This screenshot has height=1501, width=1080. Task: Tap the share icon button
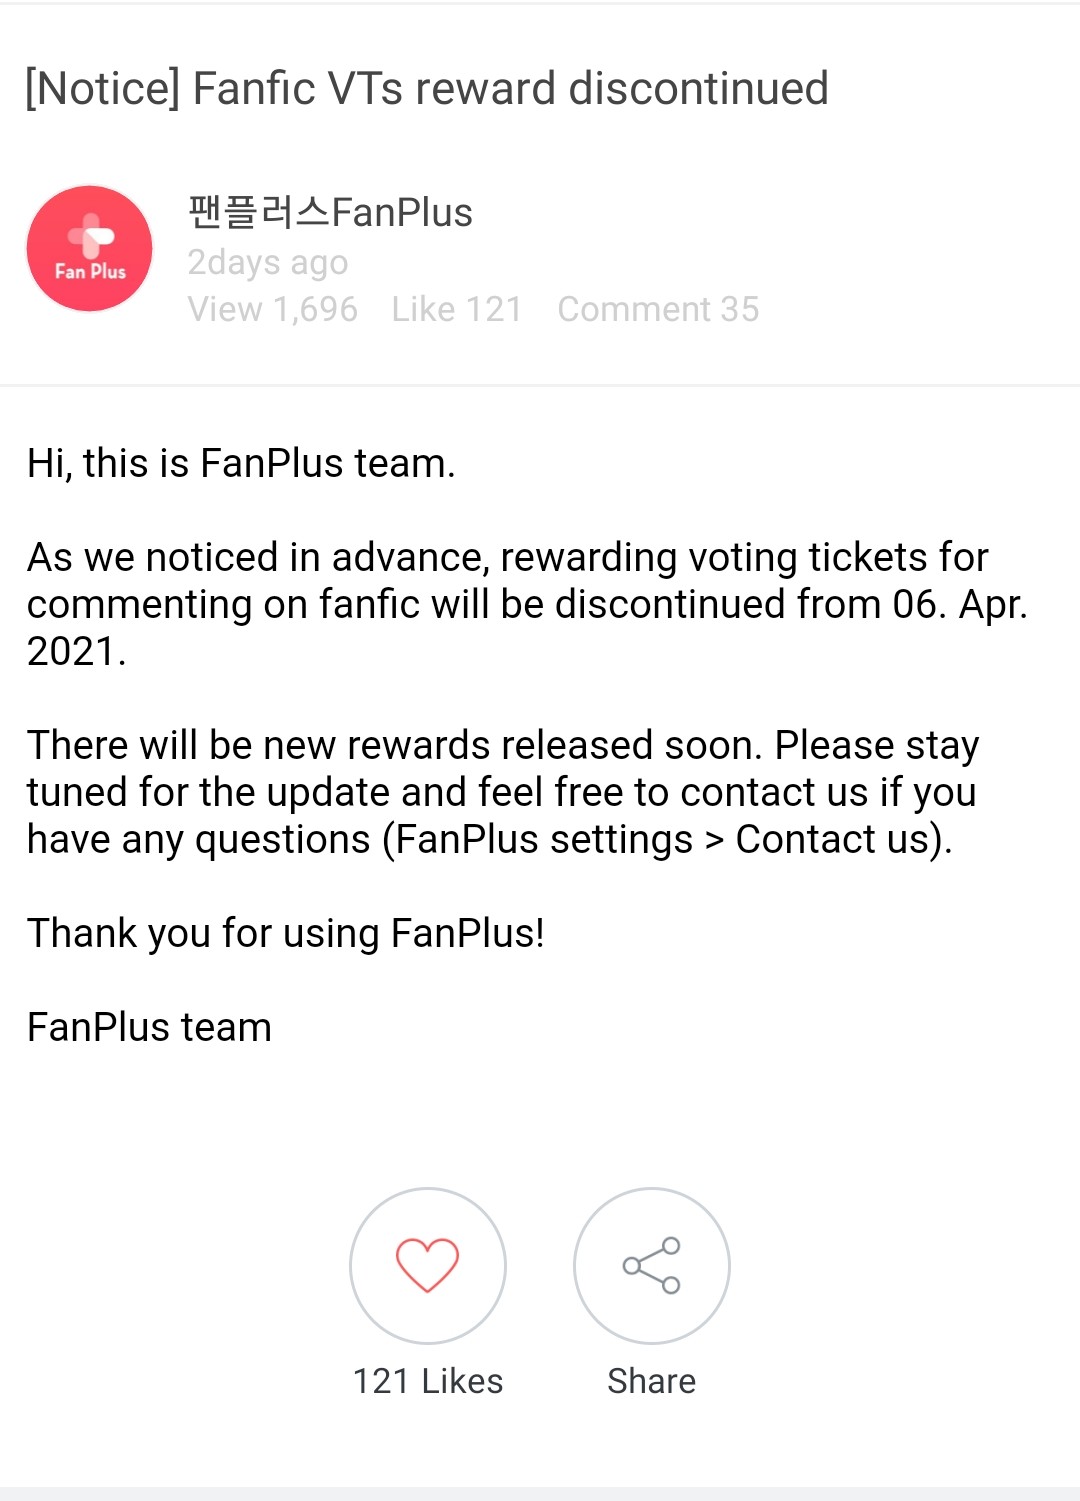pos(651,1265)
